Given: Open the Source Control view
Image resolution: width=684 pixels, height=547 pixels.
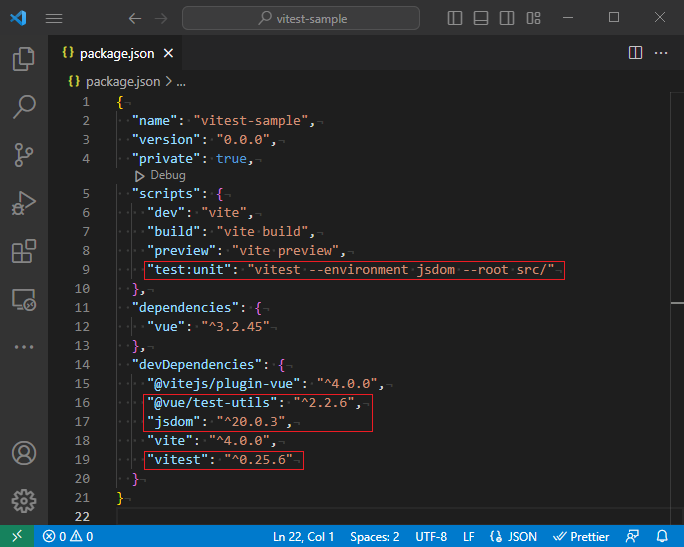Looking at the screenshot, I should point(24,154).
